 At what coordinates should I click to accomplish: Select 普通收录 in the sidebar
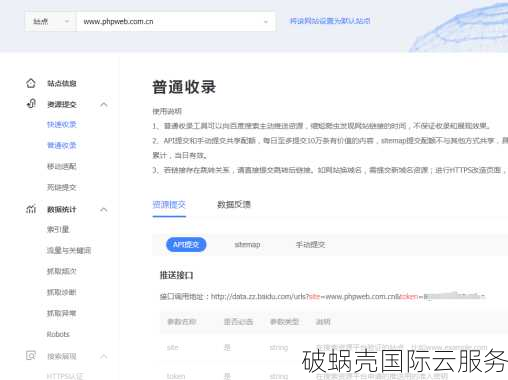(x=62, y=145)
